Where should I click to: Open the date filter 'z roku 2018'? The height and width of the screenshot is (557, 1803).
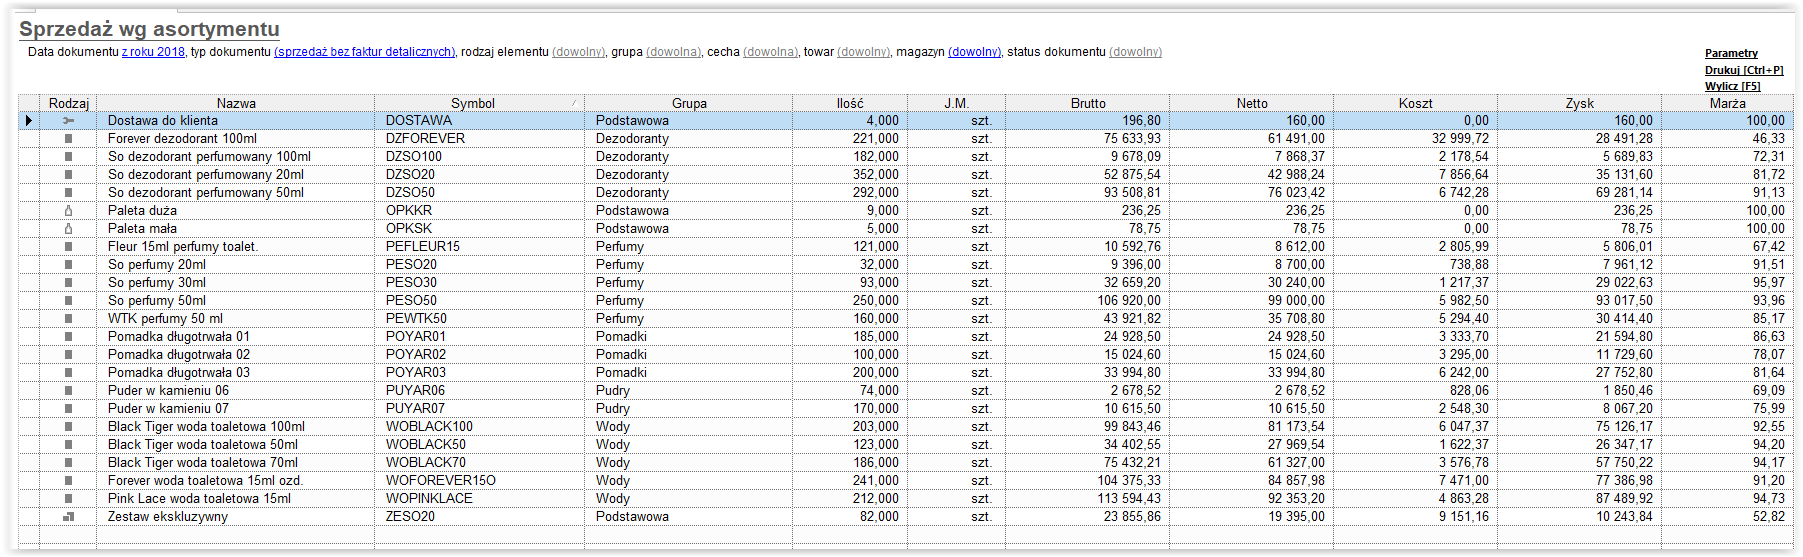coord(153,52)
